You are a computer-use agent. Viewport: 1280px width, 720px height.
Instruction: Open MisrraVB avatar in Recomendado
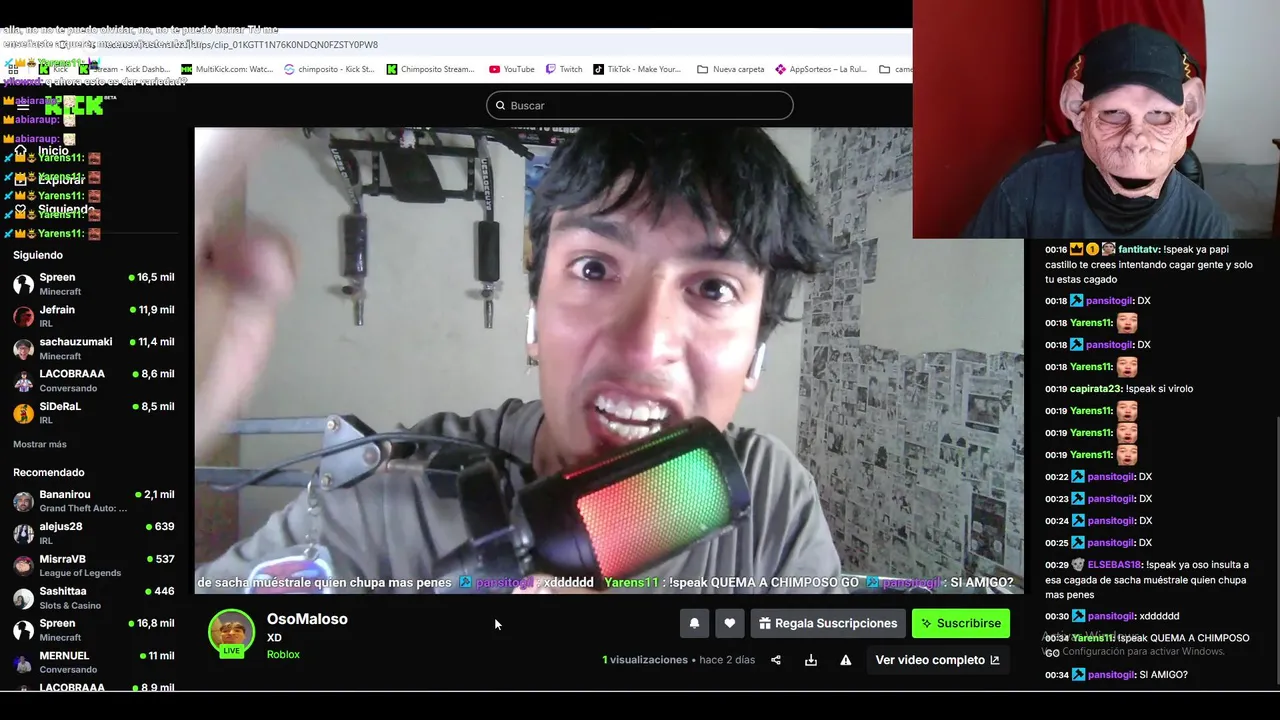[23, 565]
